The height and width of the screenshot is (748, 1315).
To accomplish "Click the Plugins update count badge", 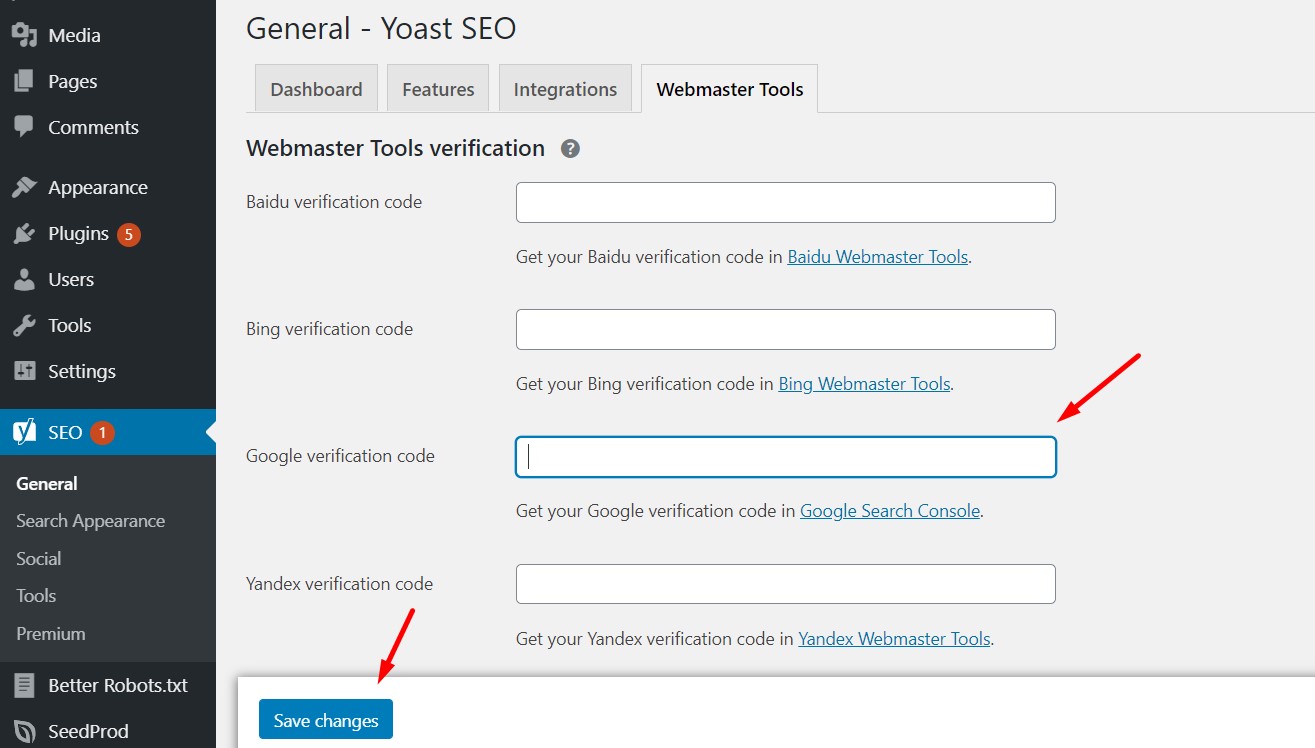I will (x=128, y=235).
